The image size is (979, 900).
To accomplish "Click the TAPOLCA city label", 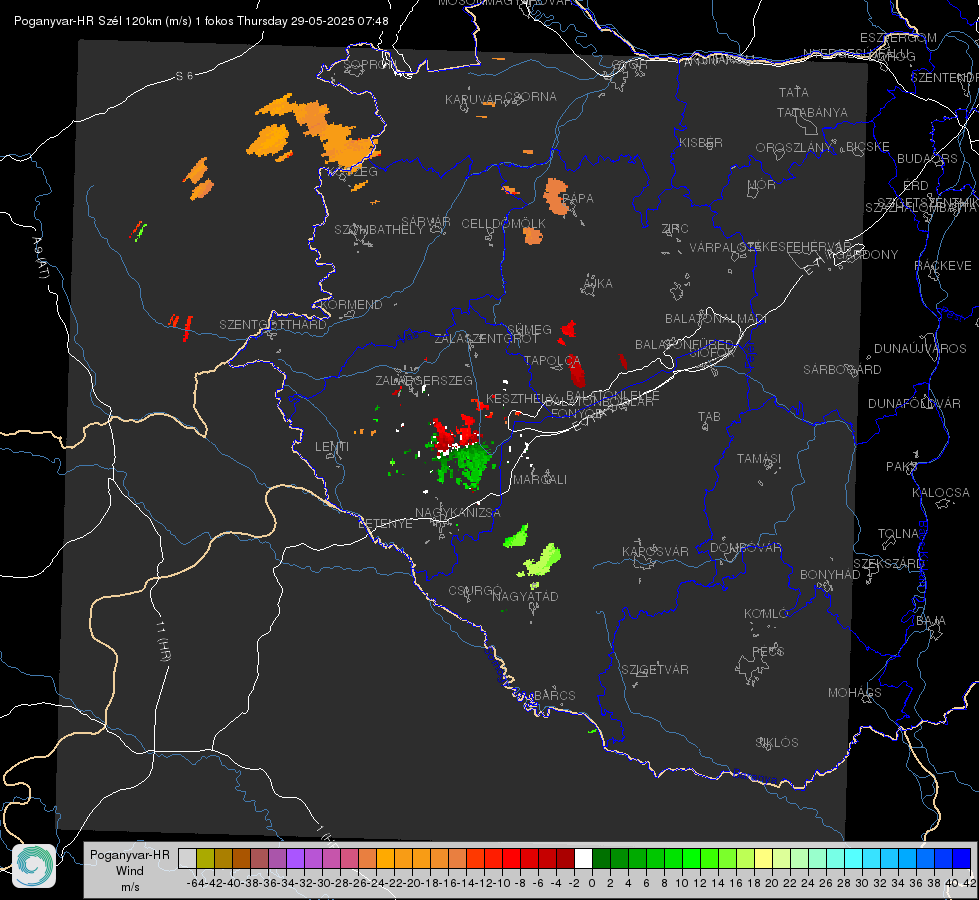I will [x=553, y=360].
